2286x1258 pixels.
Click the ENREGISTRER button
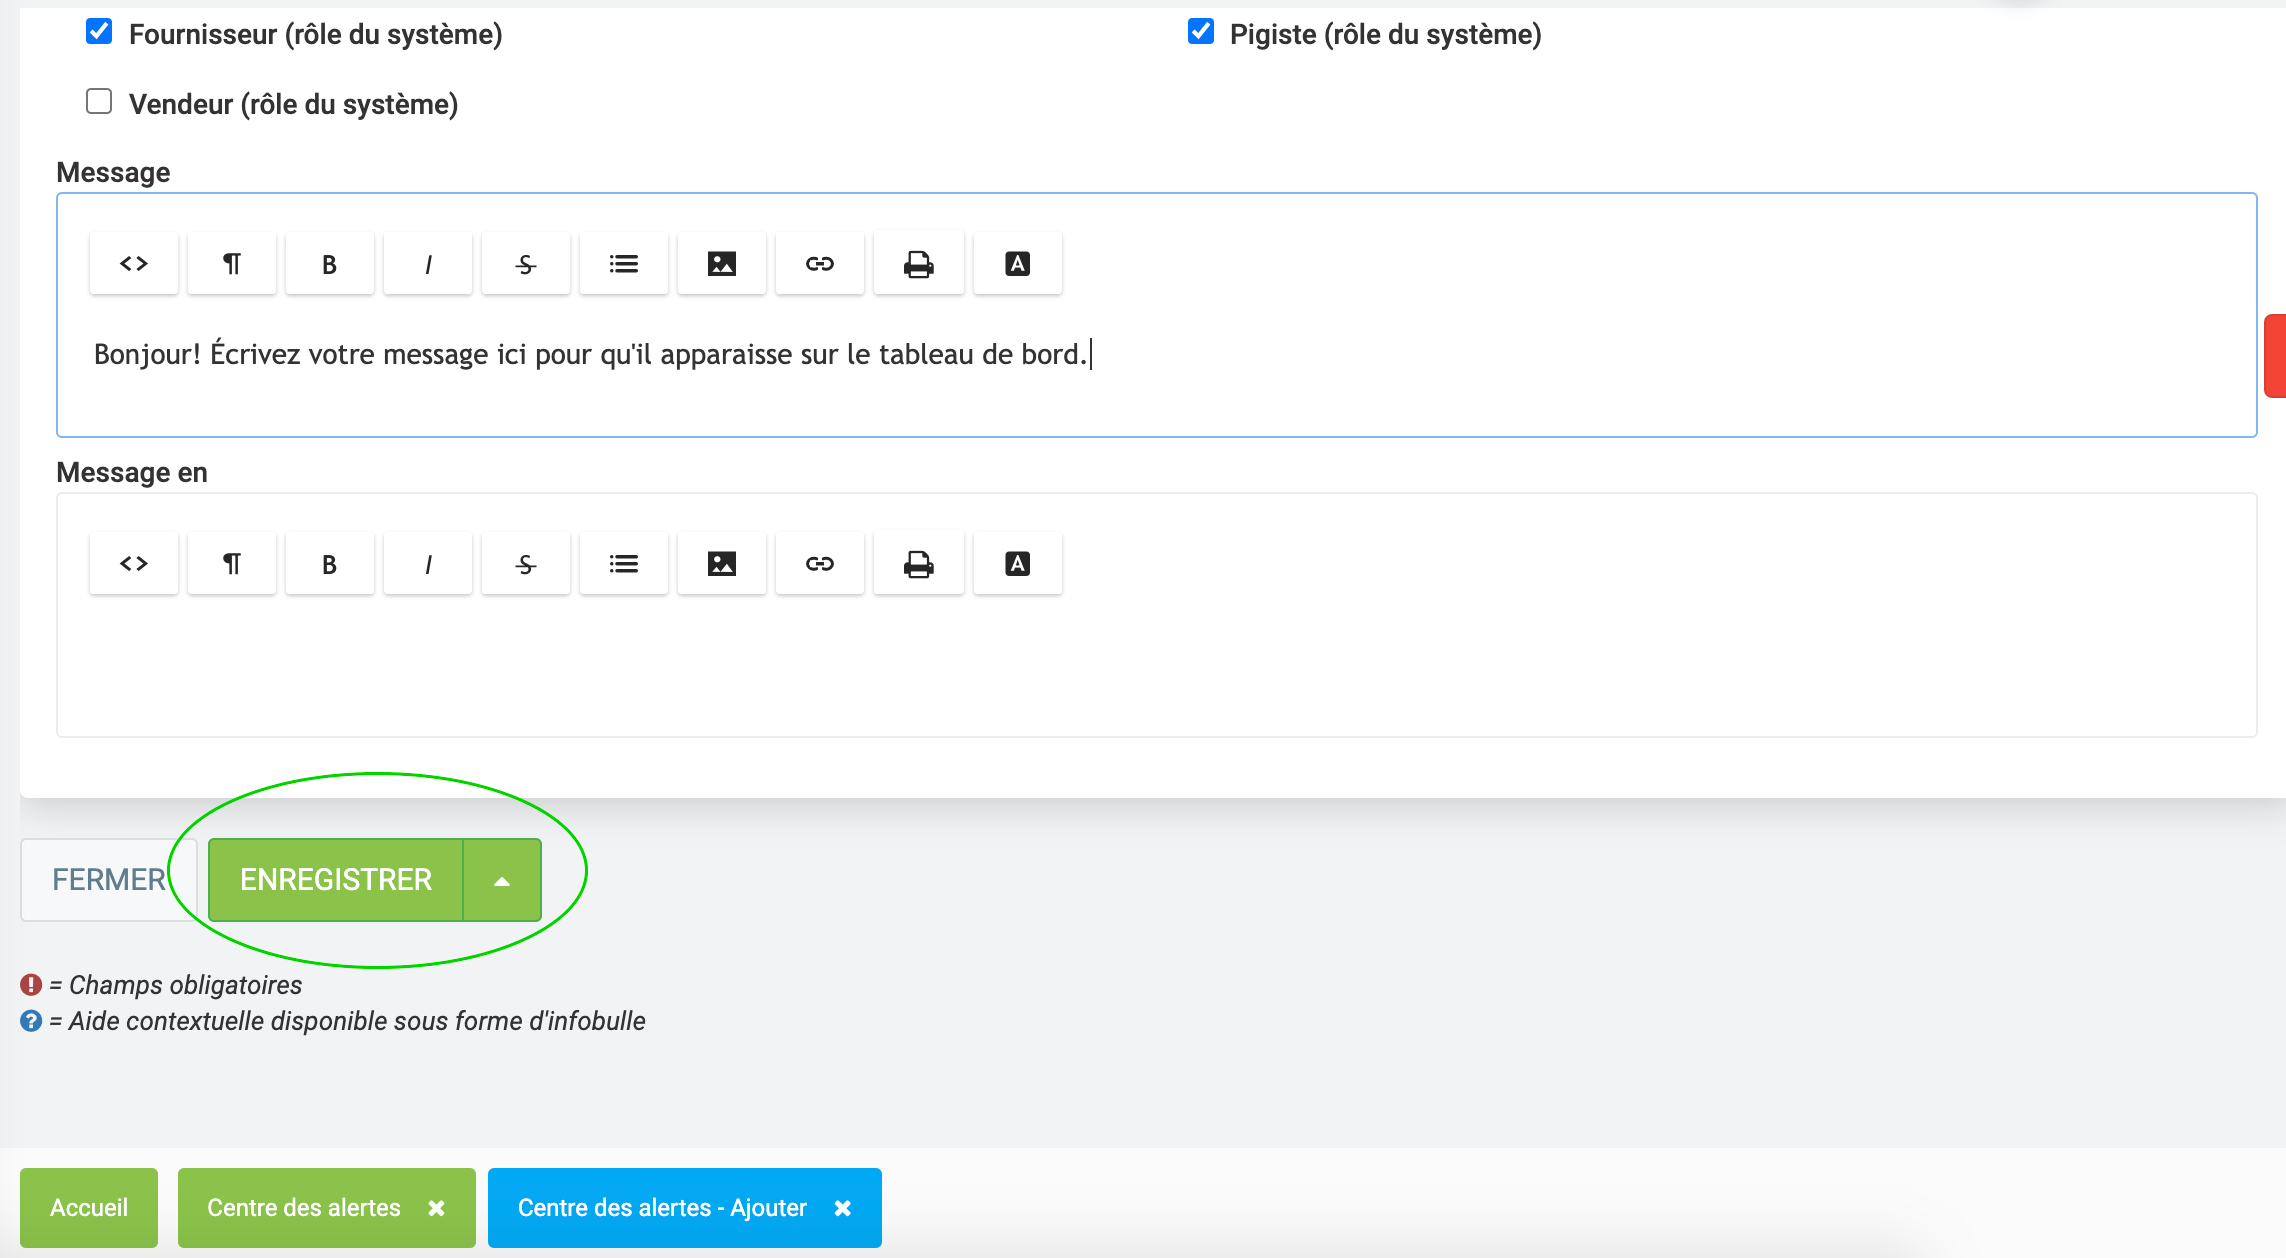pos(336,880)
